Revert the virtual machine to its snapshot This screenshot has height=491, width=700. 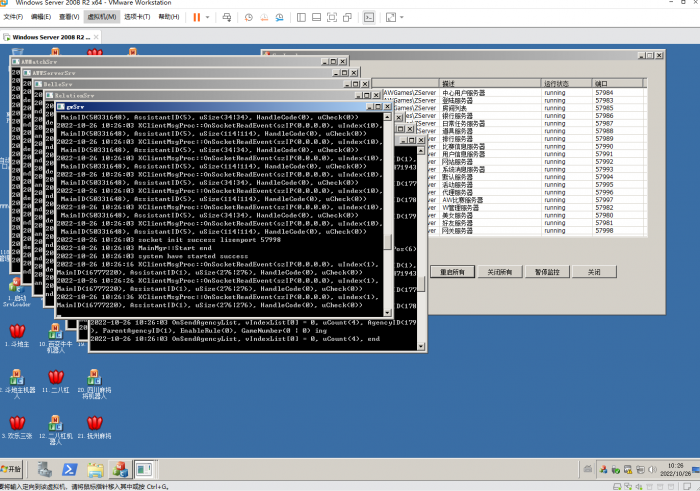264,17
